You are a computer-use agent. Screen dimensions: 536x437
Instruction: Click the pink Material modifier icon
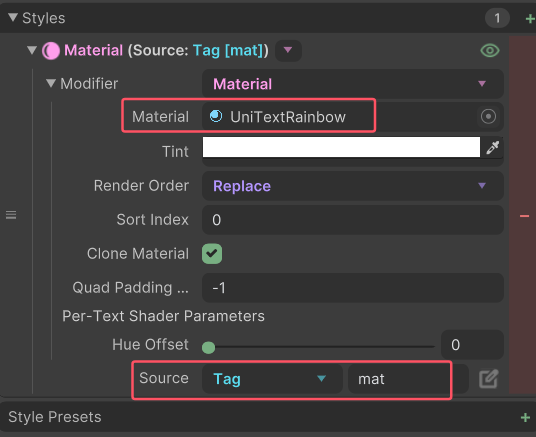click(51, 51)
